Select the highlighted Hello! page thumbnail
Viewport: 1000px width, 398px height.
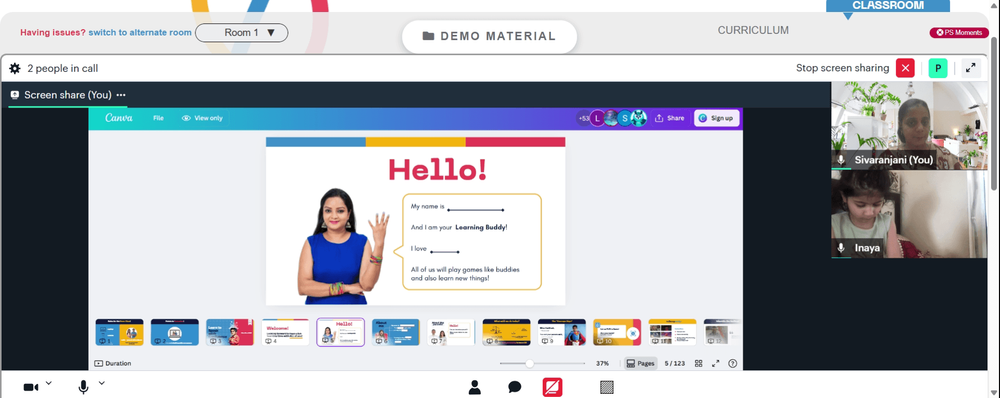(341, 332)
